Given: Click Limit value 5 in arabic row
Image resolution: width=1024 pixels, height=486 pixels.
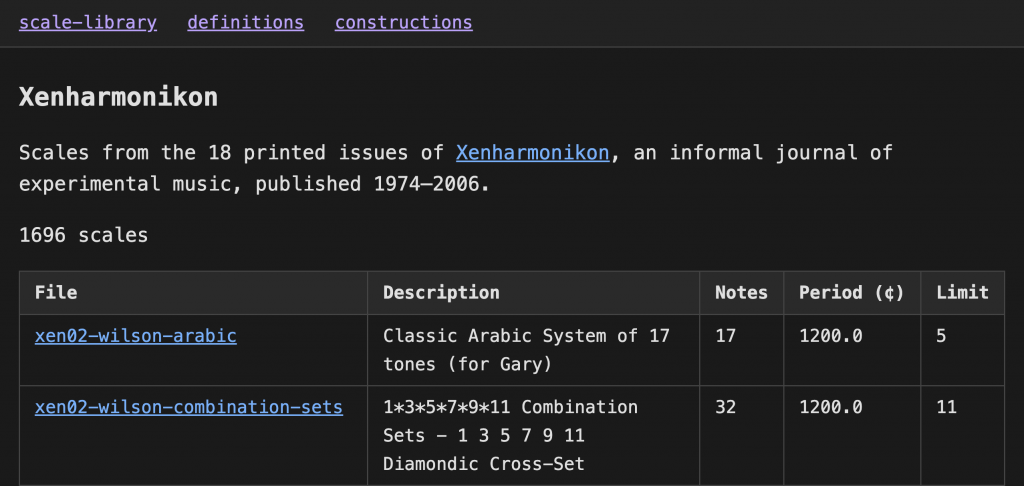Looking at the screenshot, I should point(941,336).
